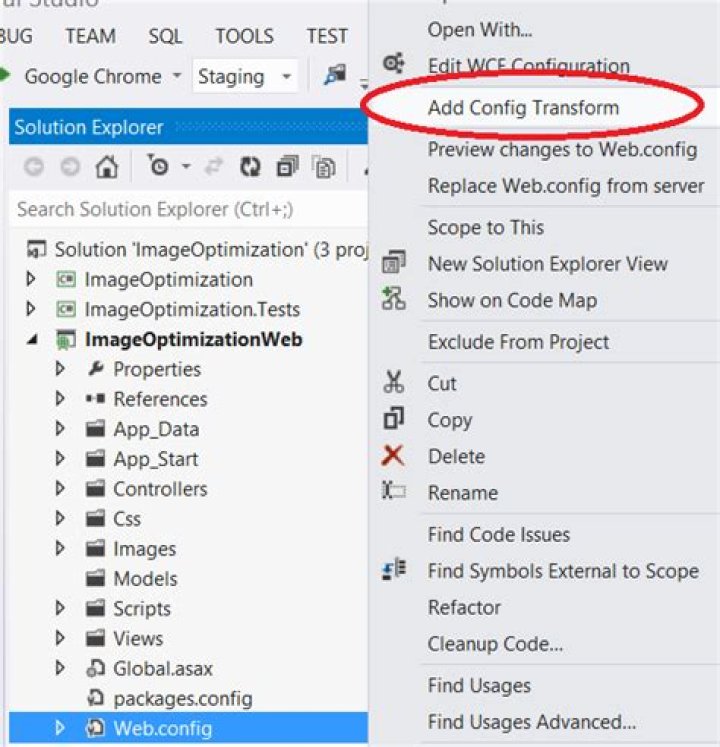Click the Copy icon in context menu

pyautogui.click(x=394, y=418)
